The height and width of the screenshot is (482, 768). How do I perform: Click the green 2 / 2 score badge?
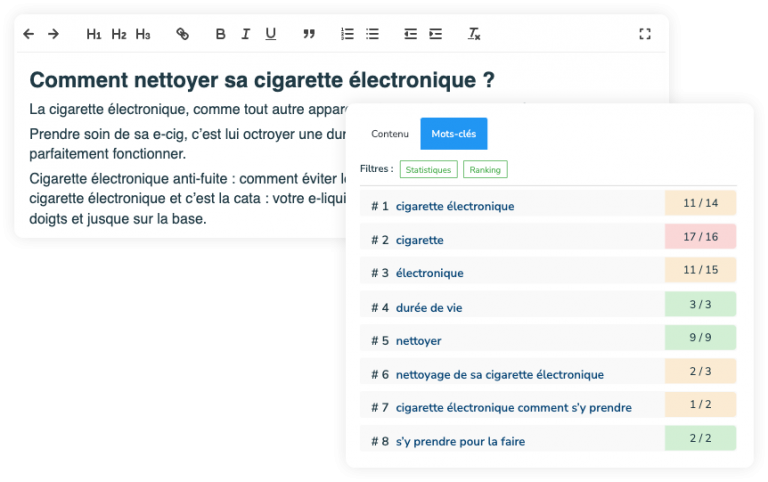[x=700, y=438]
